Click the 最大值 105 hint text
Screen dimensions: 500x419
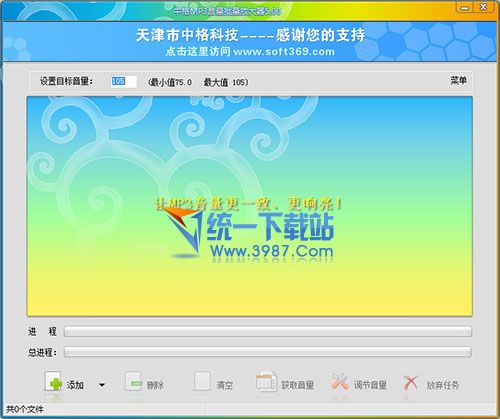(226, 82)
